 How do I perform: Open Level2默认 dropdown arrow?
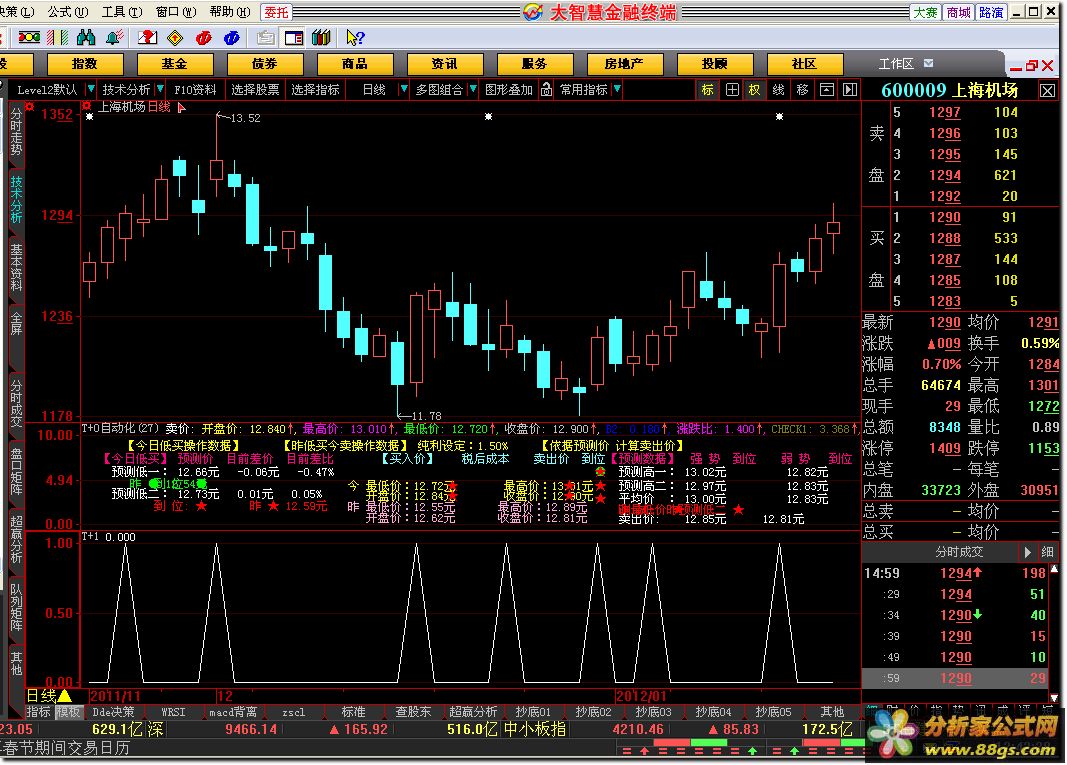[91, 89]
